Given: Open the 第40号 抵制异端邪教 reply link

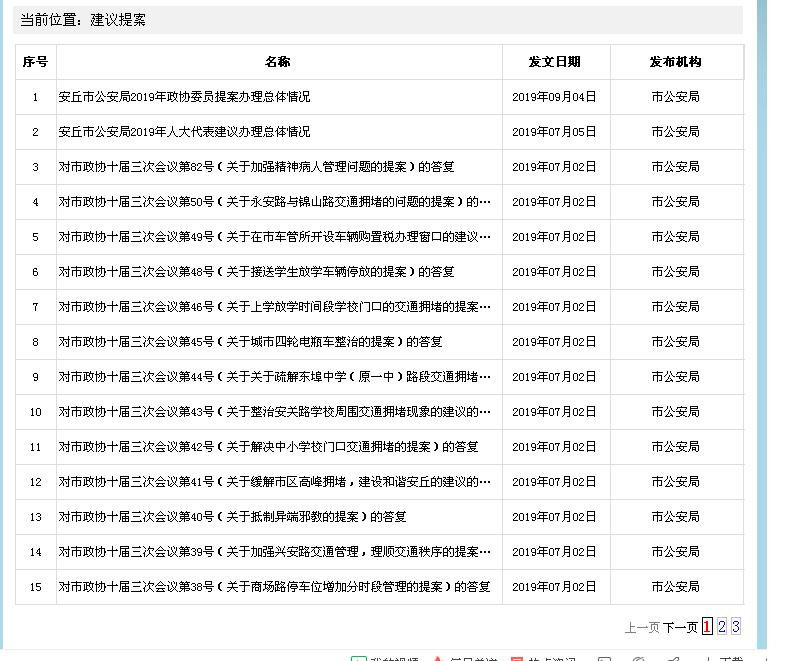Looking at the screenshot, I should point(232,517).
